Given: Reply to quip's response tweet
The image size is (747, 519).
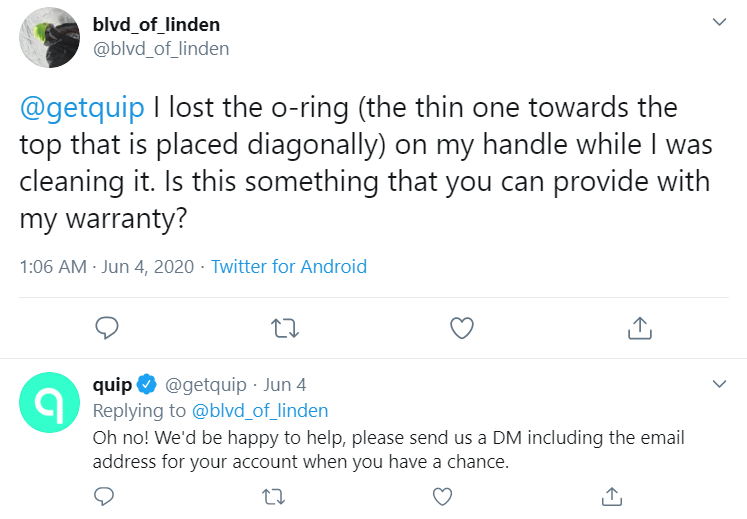Looking at the screenshot, I should coord(104,495).
